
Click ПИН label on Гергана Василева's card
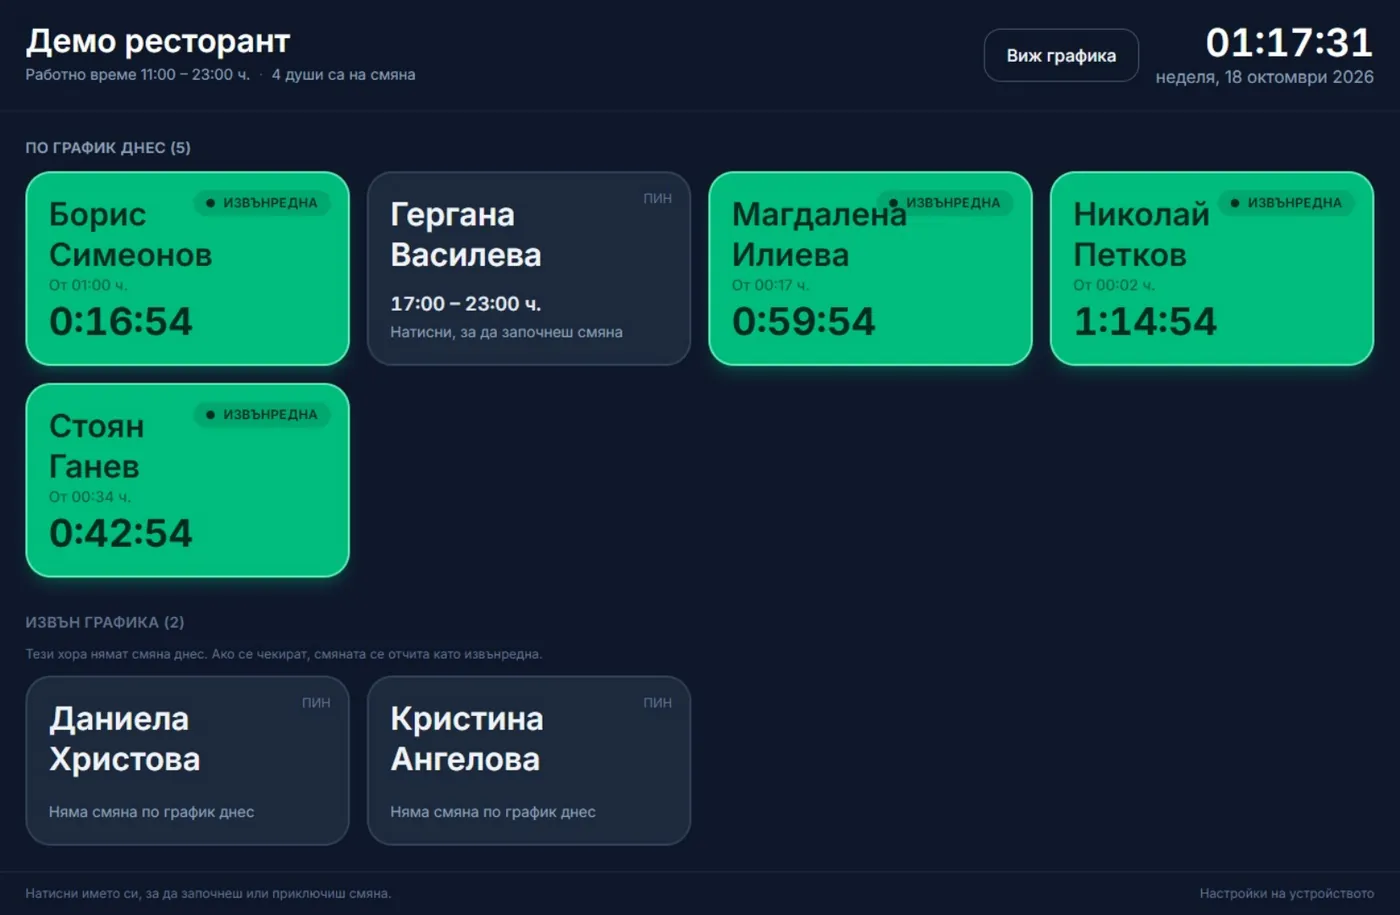[x=657, y=198]
